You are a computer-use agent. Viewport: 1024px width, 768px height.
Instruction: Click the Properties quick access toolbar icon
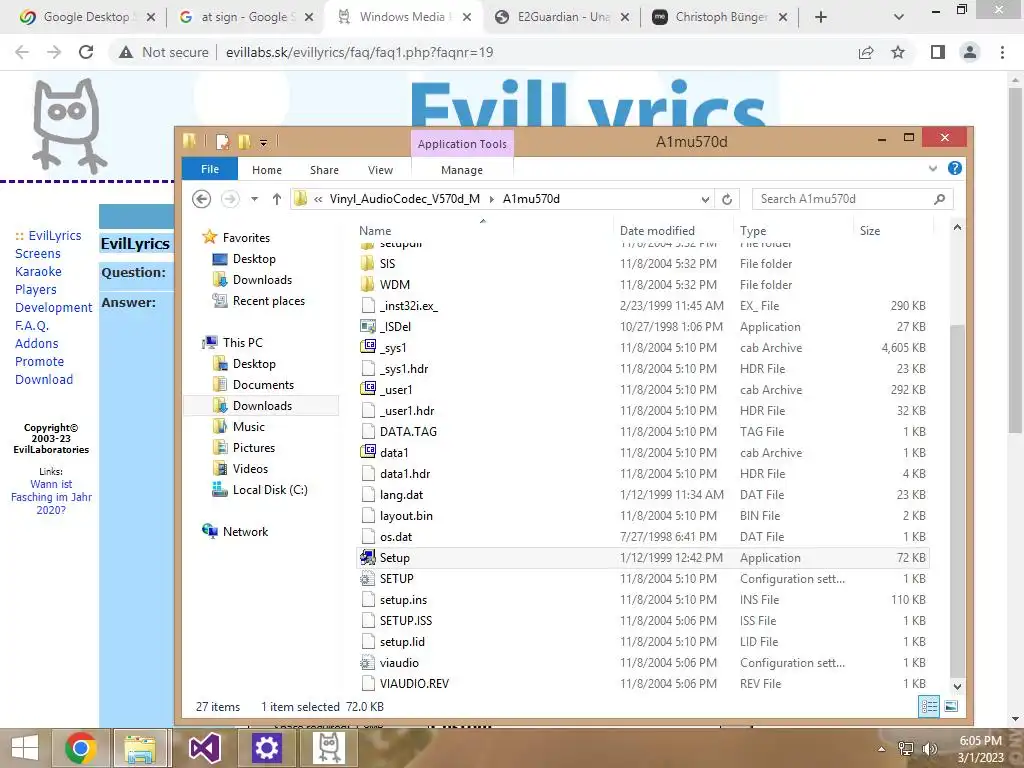pos(223,141)
